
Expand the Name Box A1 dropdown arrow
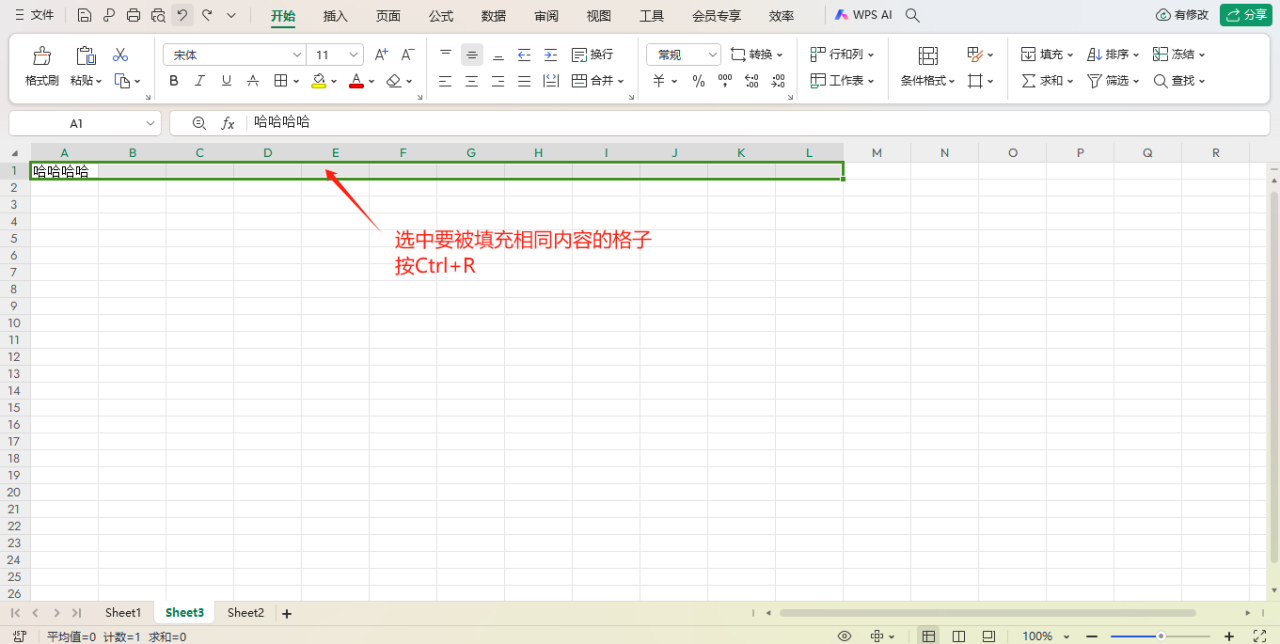[x=151, y=123]
